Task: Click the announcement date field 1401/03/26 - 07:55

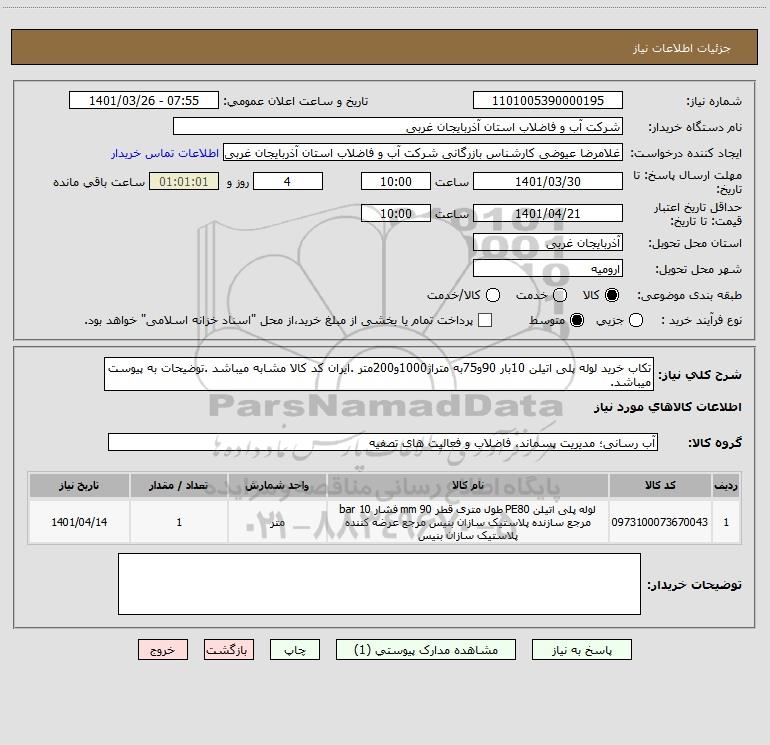Action: click(x=144, y=101)
